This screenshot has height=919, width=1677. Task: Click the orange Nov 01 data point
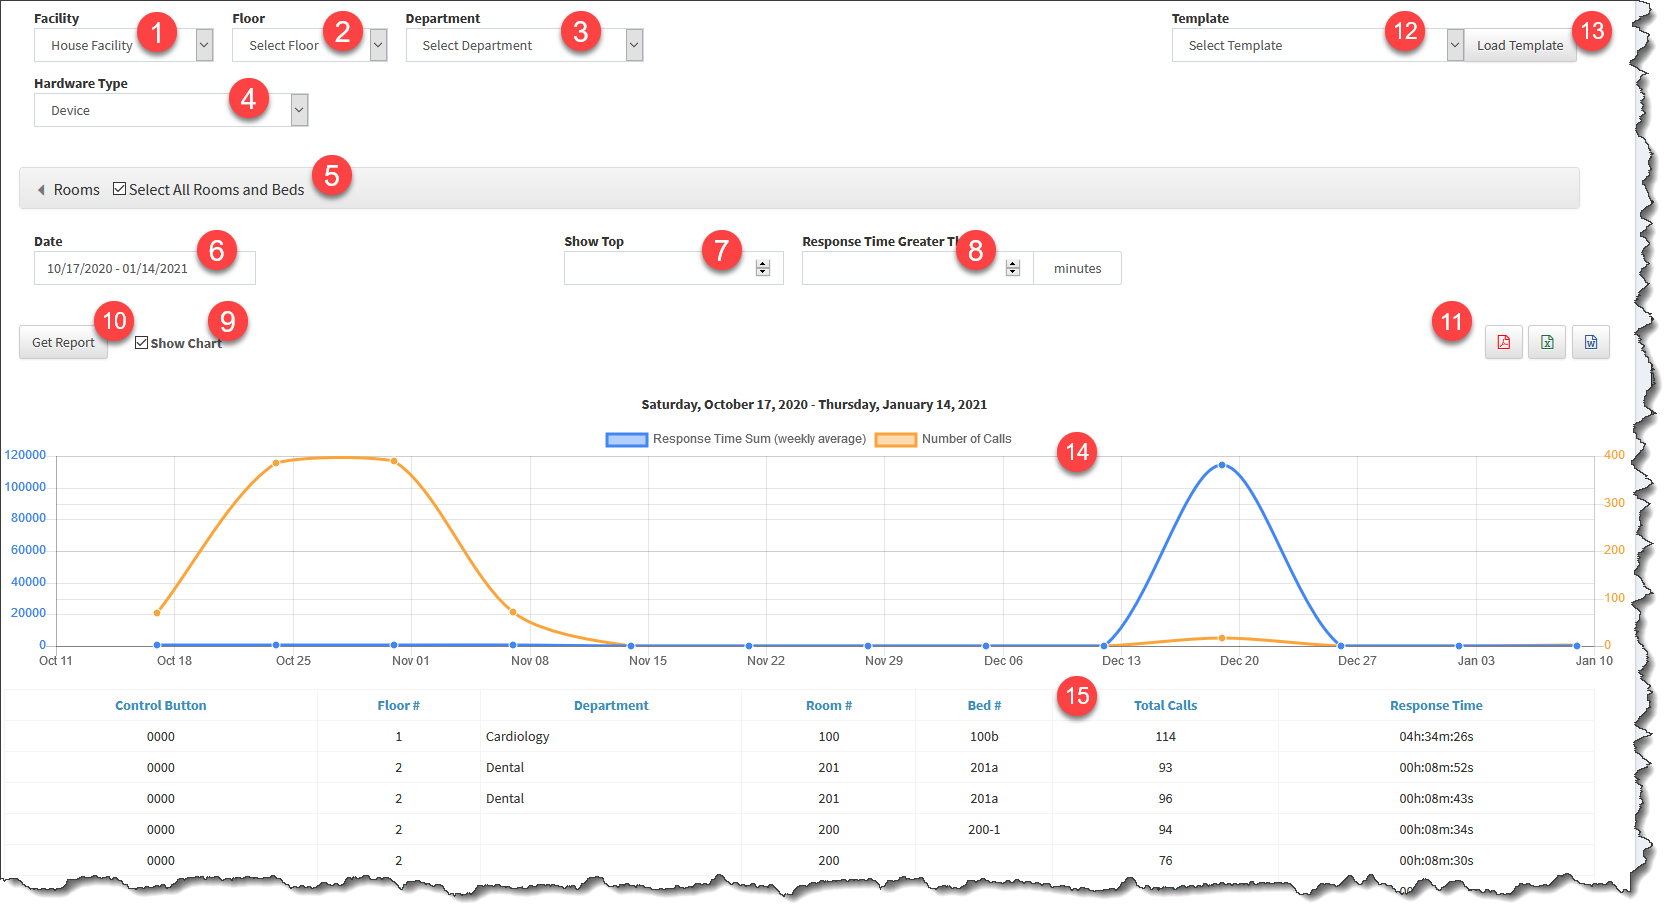click(x=394, y=461)
